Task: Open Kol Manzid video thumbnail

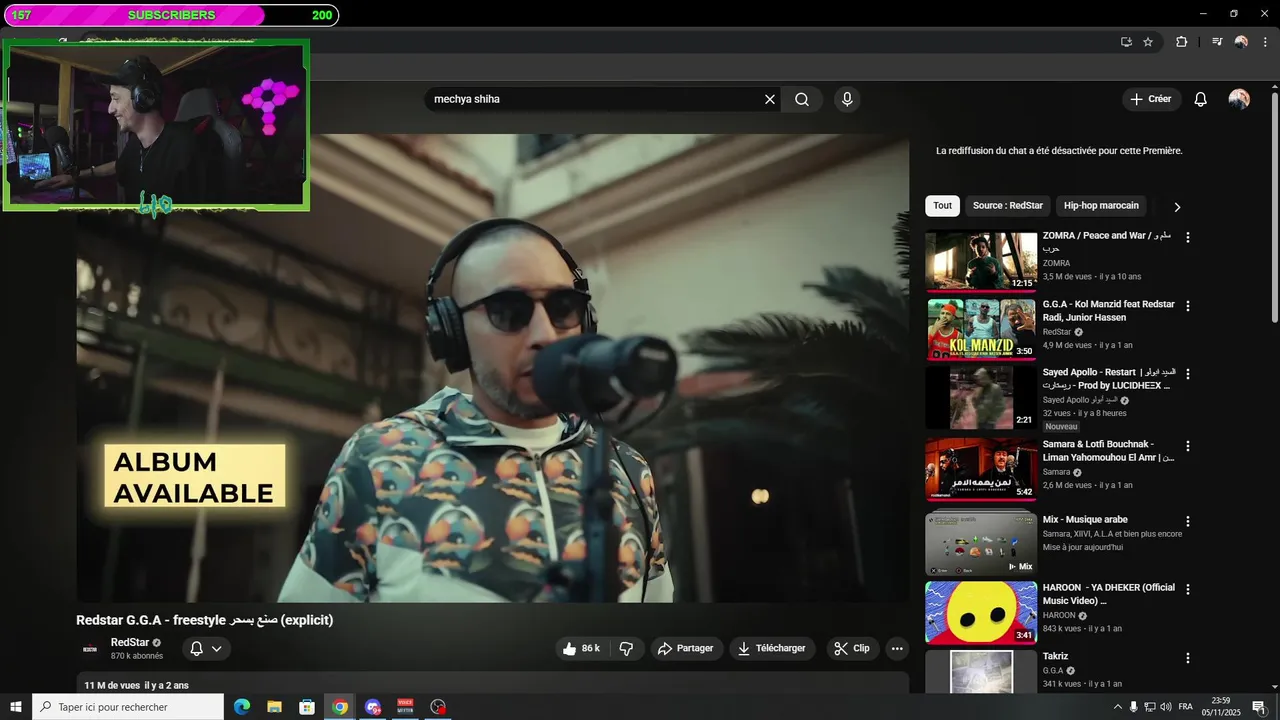Action: click(981, 329)
